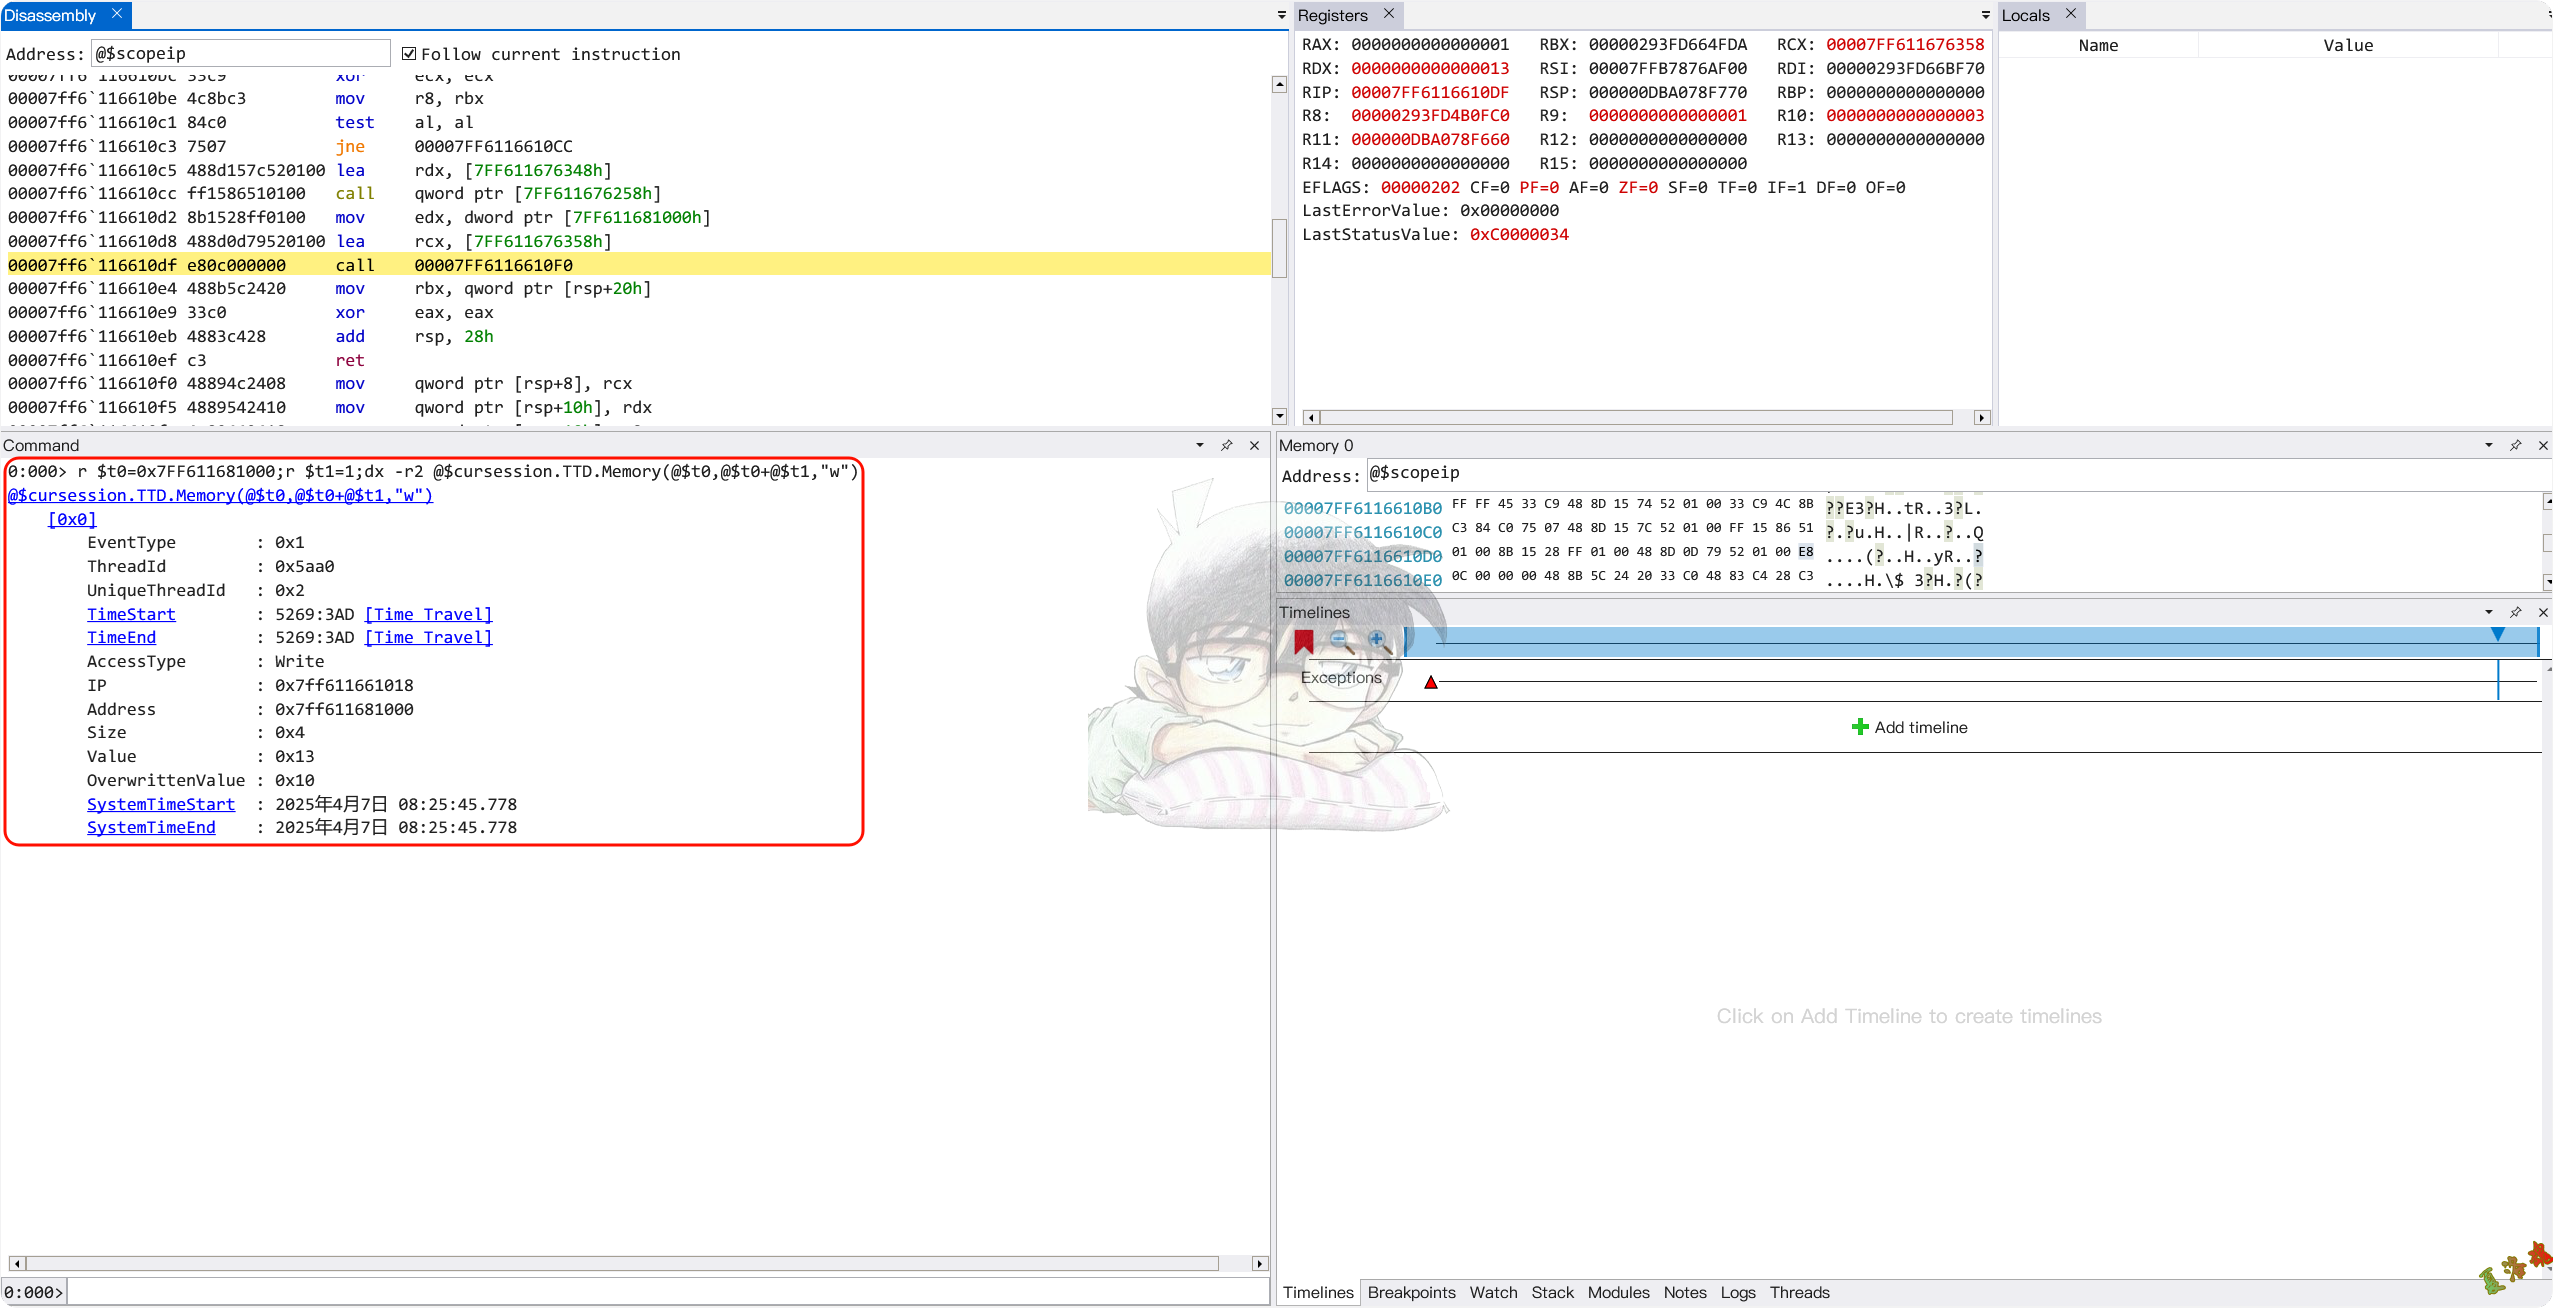Open the SystemTimeStart link
Image resolution: width=2553 pixels, height=1308 pixels.
tap(159, 804)
